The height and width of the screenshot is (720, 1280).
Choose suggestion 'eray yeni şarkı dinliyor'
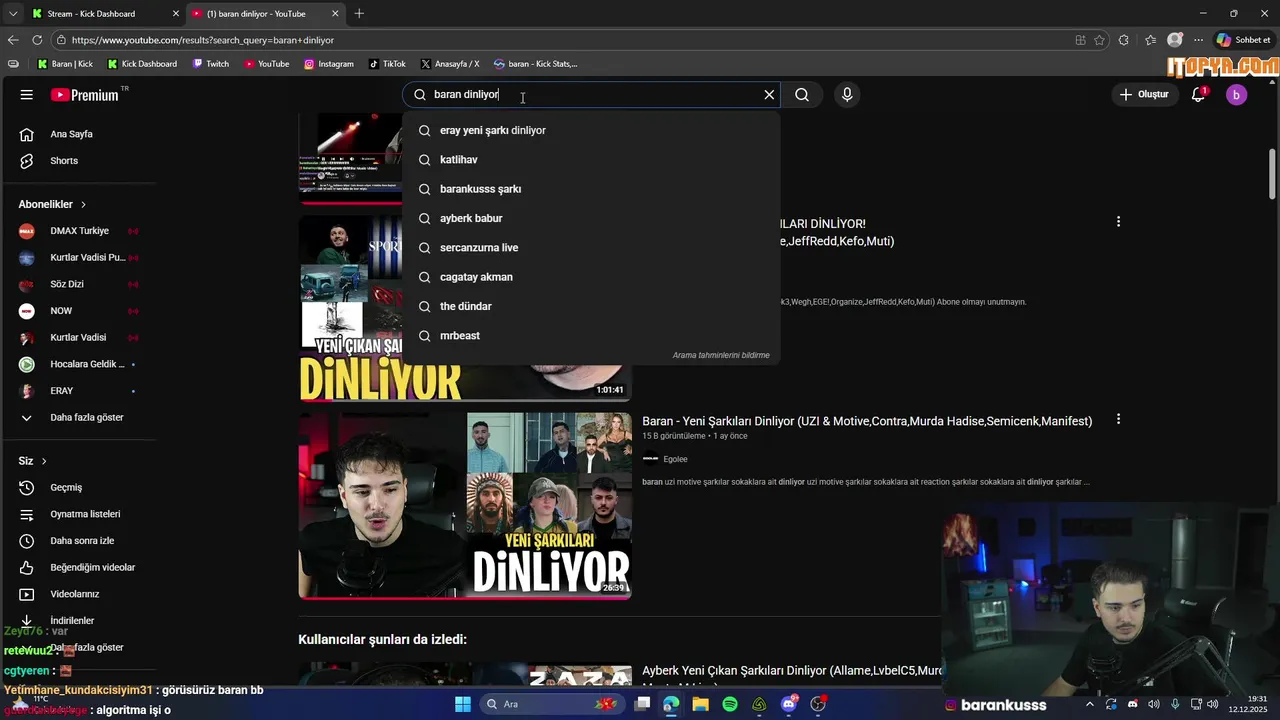click(590, 130)
